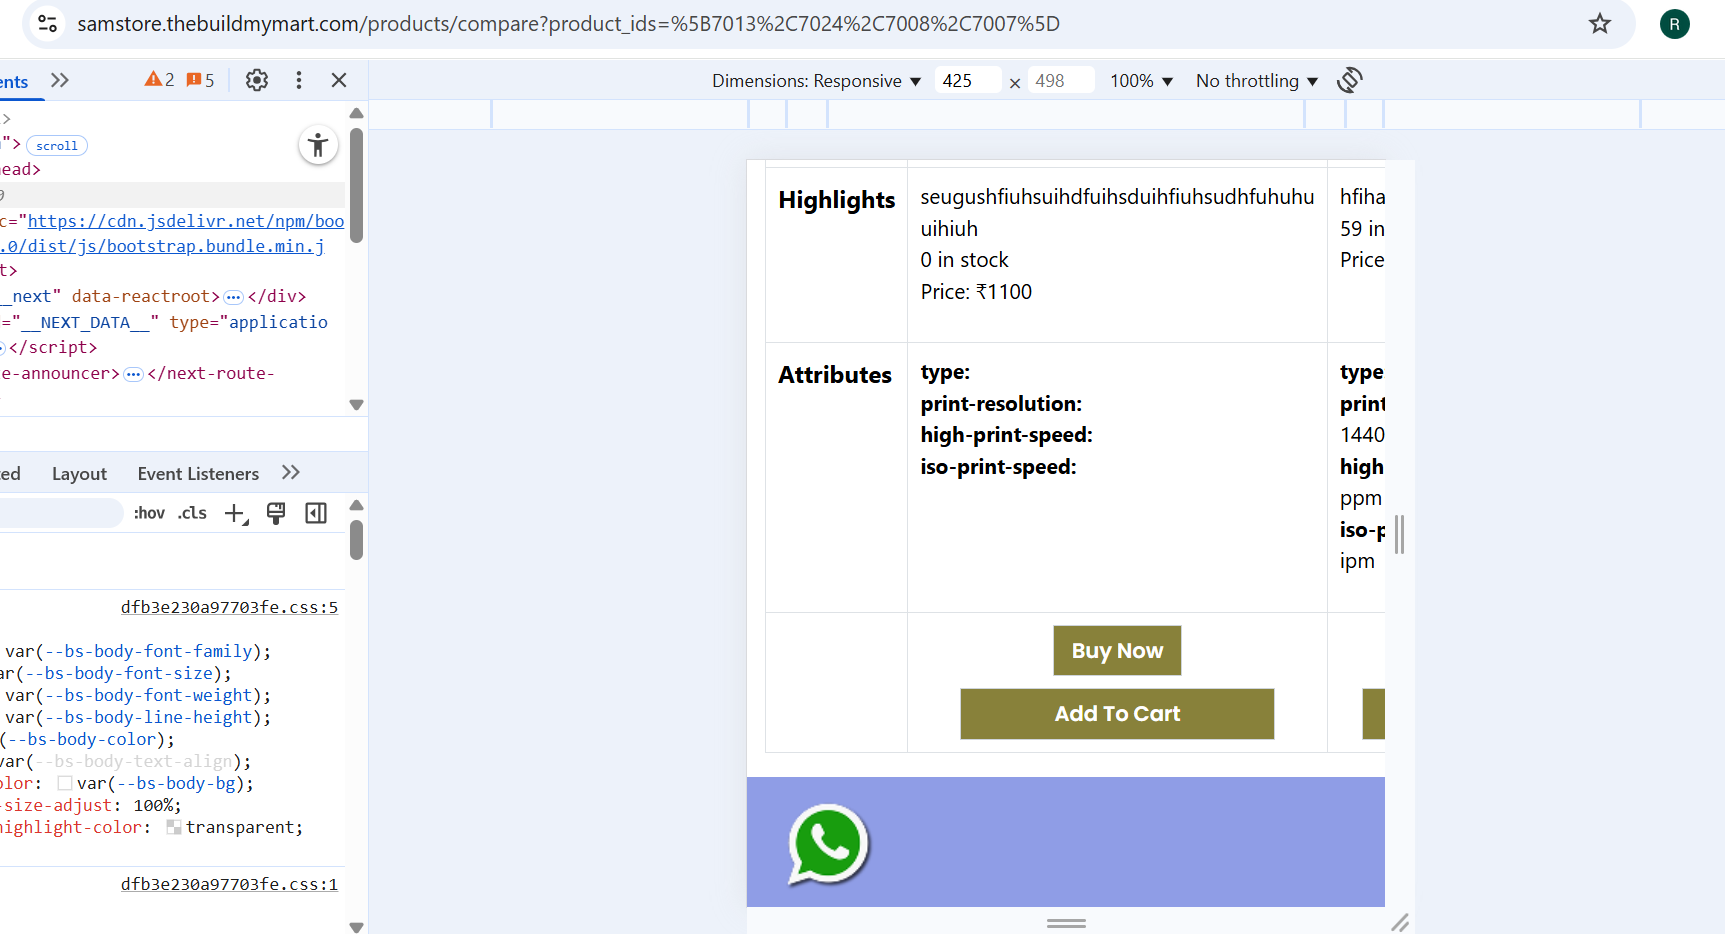Click the --bs-body-font-family variable
This screenshot has height=934, width=1725.
[x=149, y=652]
